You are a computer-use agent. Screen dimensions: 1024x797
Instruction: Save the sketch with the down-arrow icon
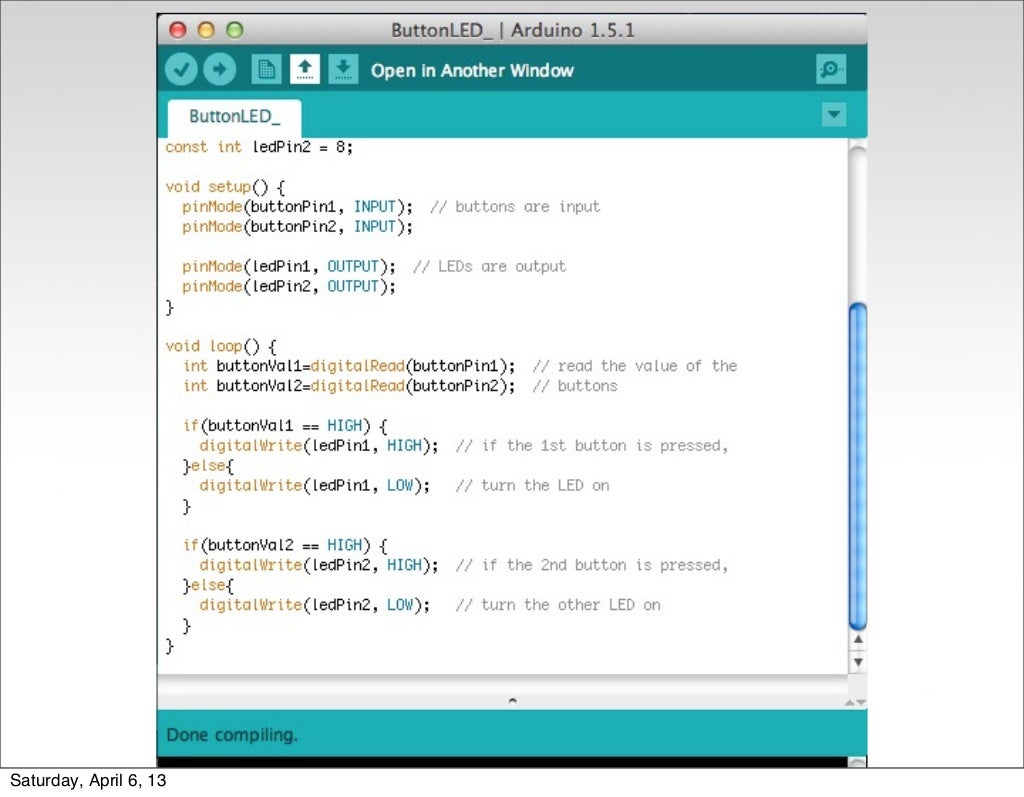[x=343, y=69]
